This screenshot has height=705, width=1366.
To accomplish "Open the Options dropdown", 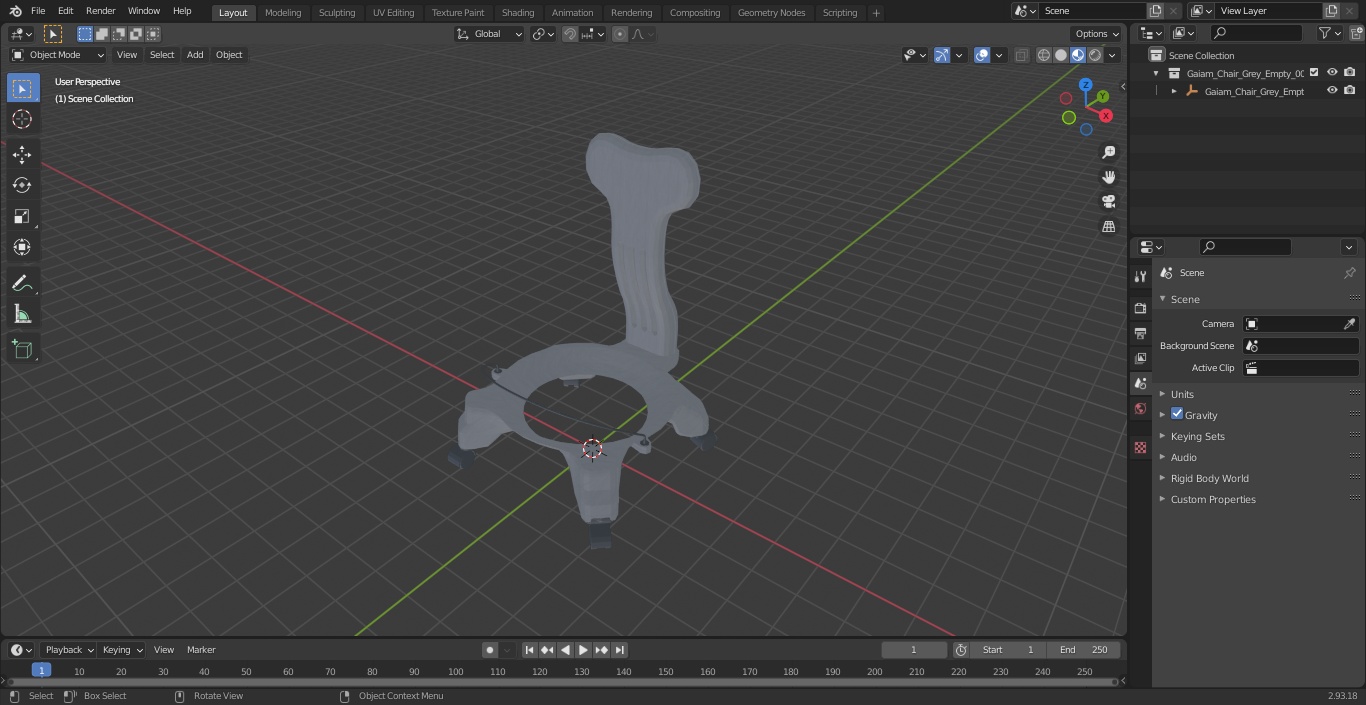I will coord(1097,34).
